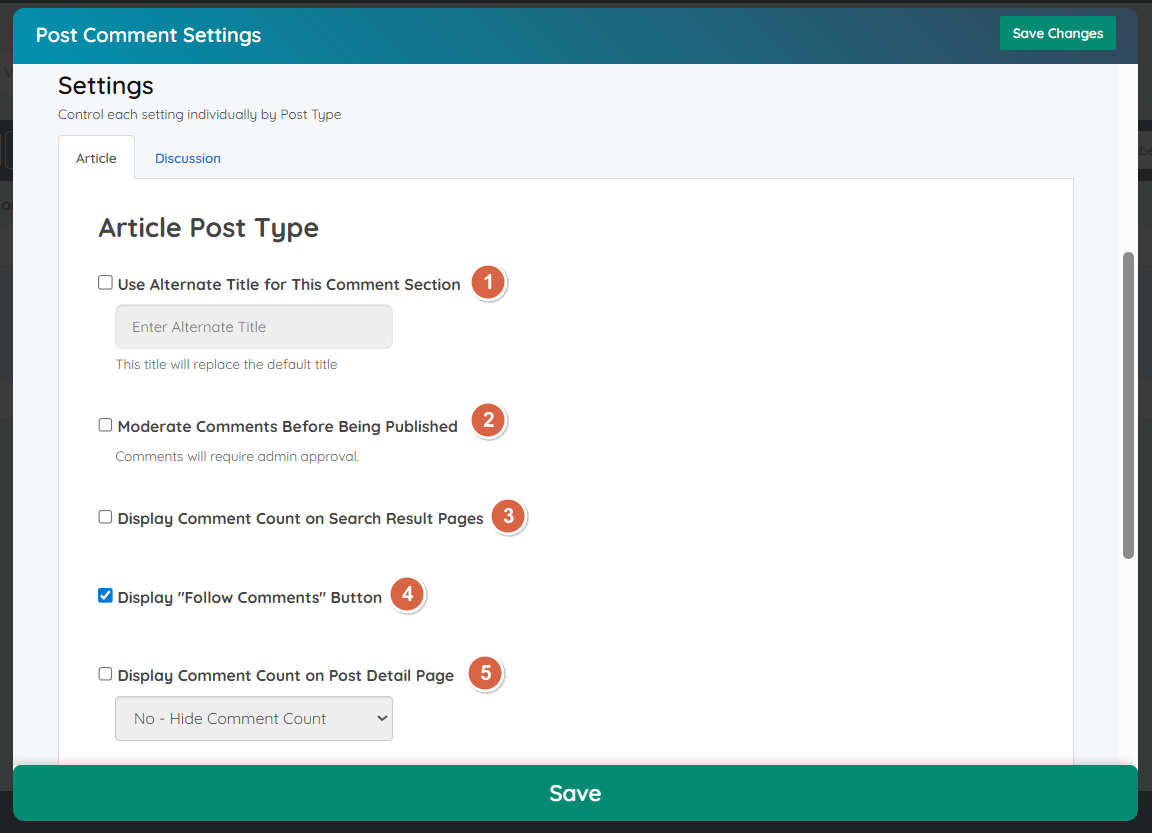This screenshot has height=833, width=1152.
Task: Click the Article Post Type heading
Action: click(x=209, y=228)
